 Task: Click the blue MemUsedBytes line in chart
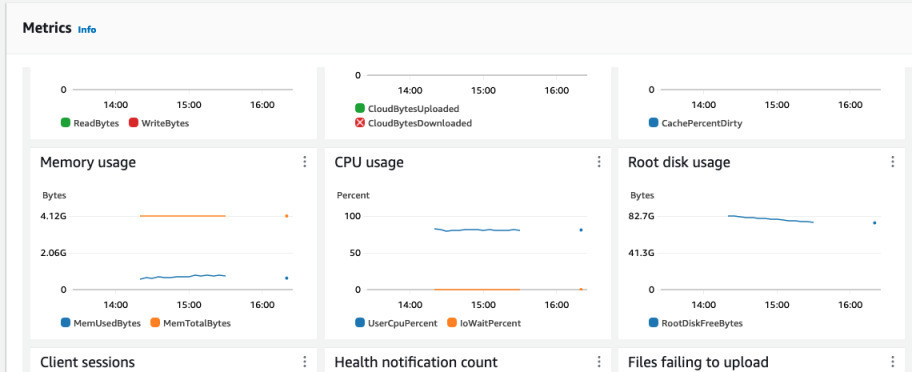coord(183,277)
